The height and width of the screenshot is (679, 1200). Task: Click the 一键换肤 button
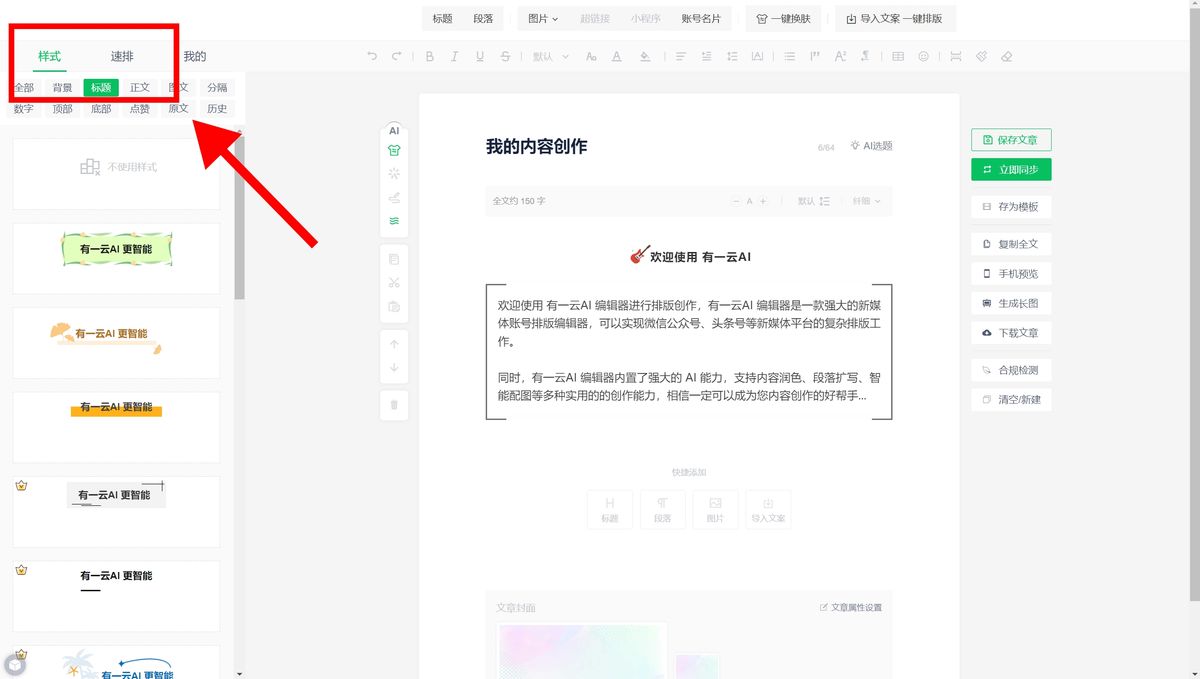tap(784, 18)
